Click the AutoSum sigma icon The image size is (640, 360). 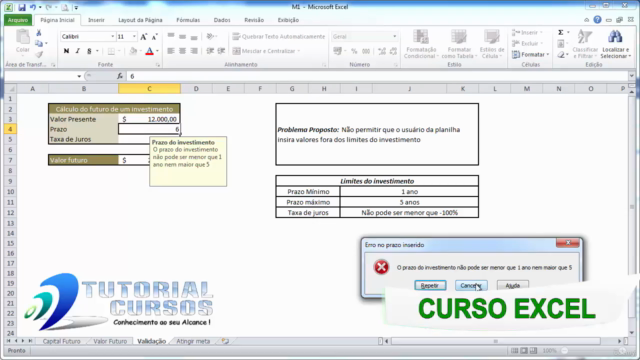561,33
